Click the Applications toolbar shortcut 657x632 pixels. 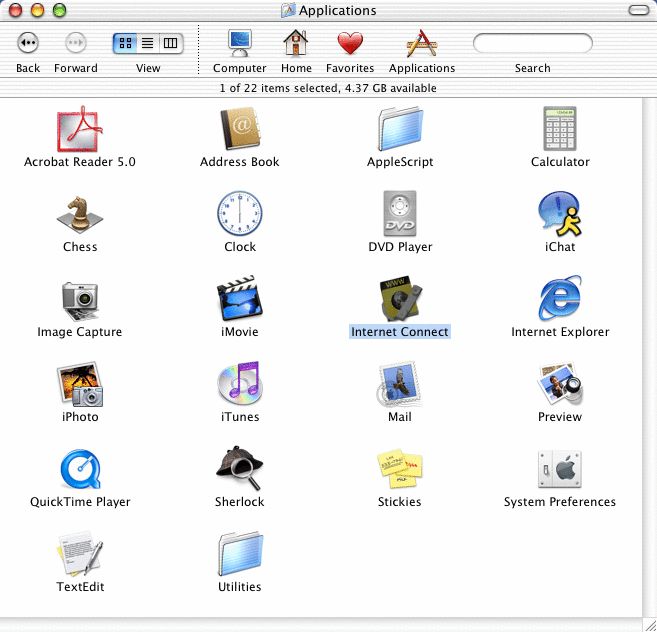pos(422,43)
